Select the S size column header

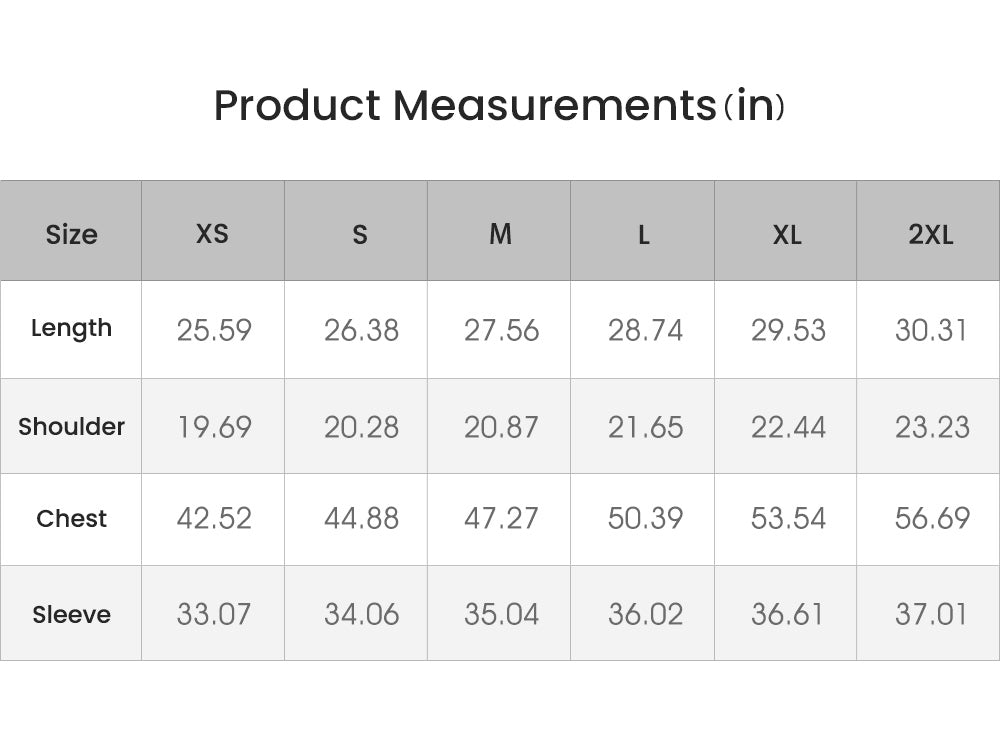[360, 235]
